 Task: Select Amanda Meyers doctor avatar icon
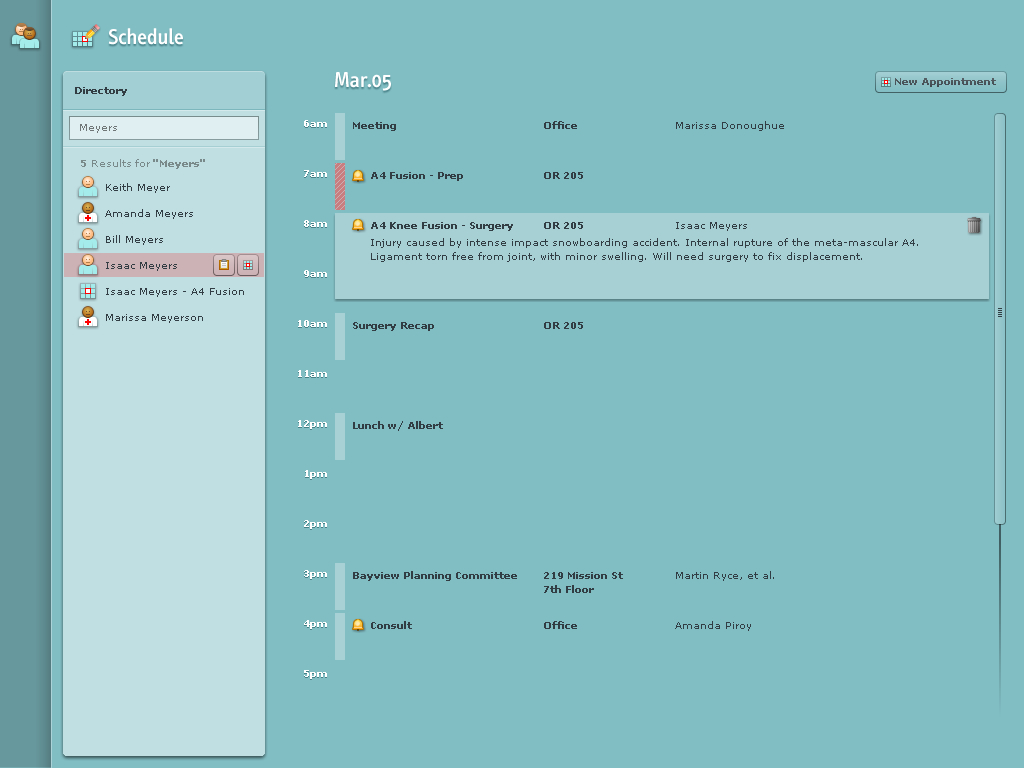pos(88,213)
